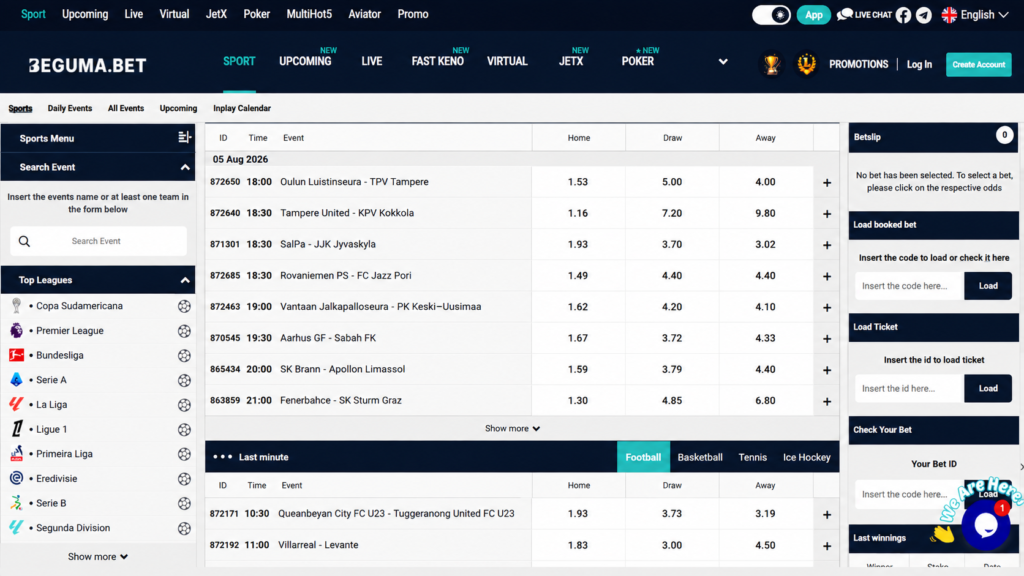Open Copa Sudamericana football icon

(x=184, y=306)
